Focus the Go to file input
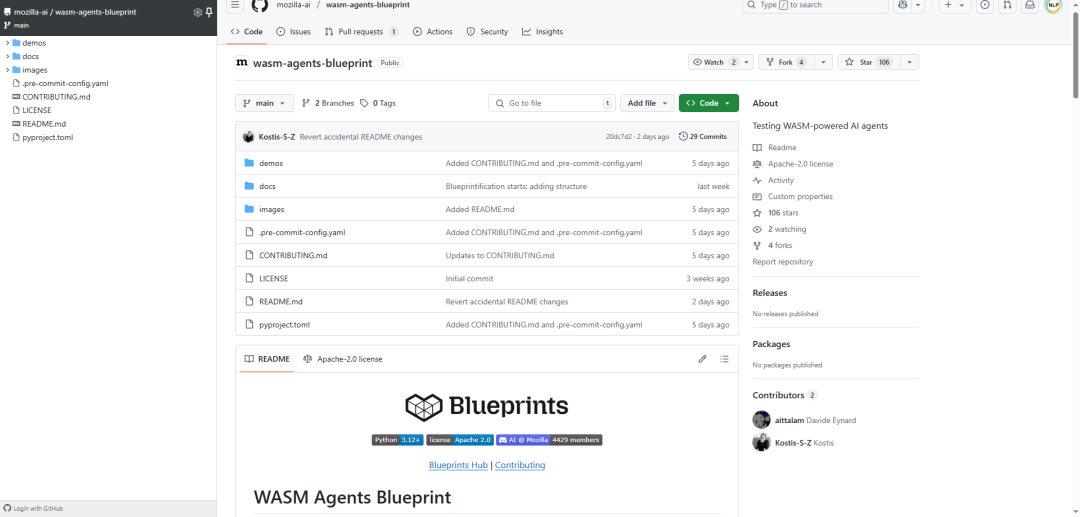The height and width of the screenshot is (517, 1080). (x=552, y=103)
